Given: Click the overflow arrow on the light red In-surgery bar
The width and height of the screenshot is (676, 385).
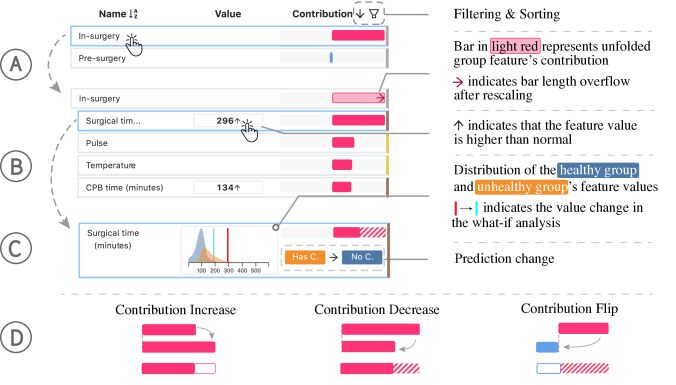Looking at the screenshot, I should click(x=380, y=98).
